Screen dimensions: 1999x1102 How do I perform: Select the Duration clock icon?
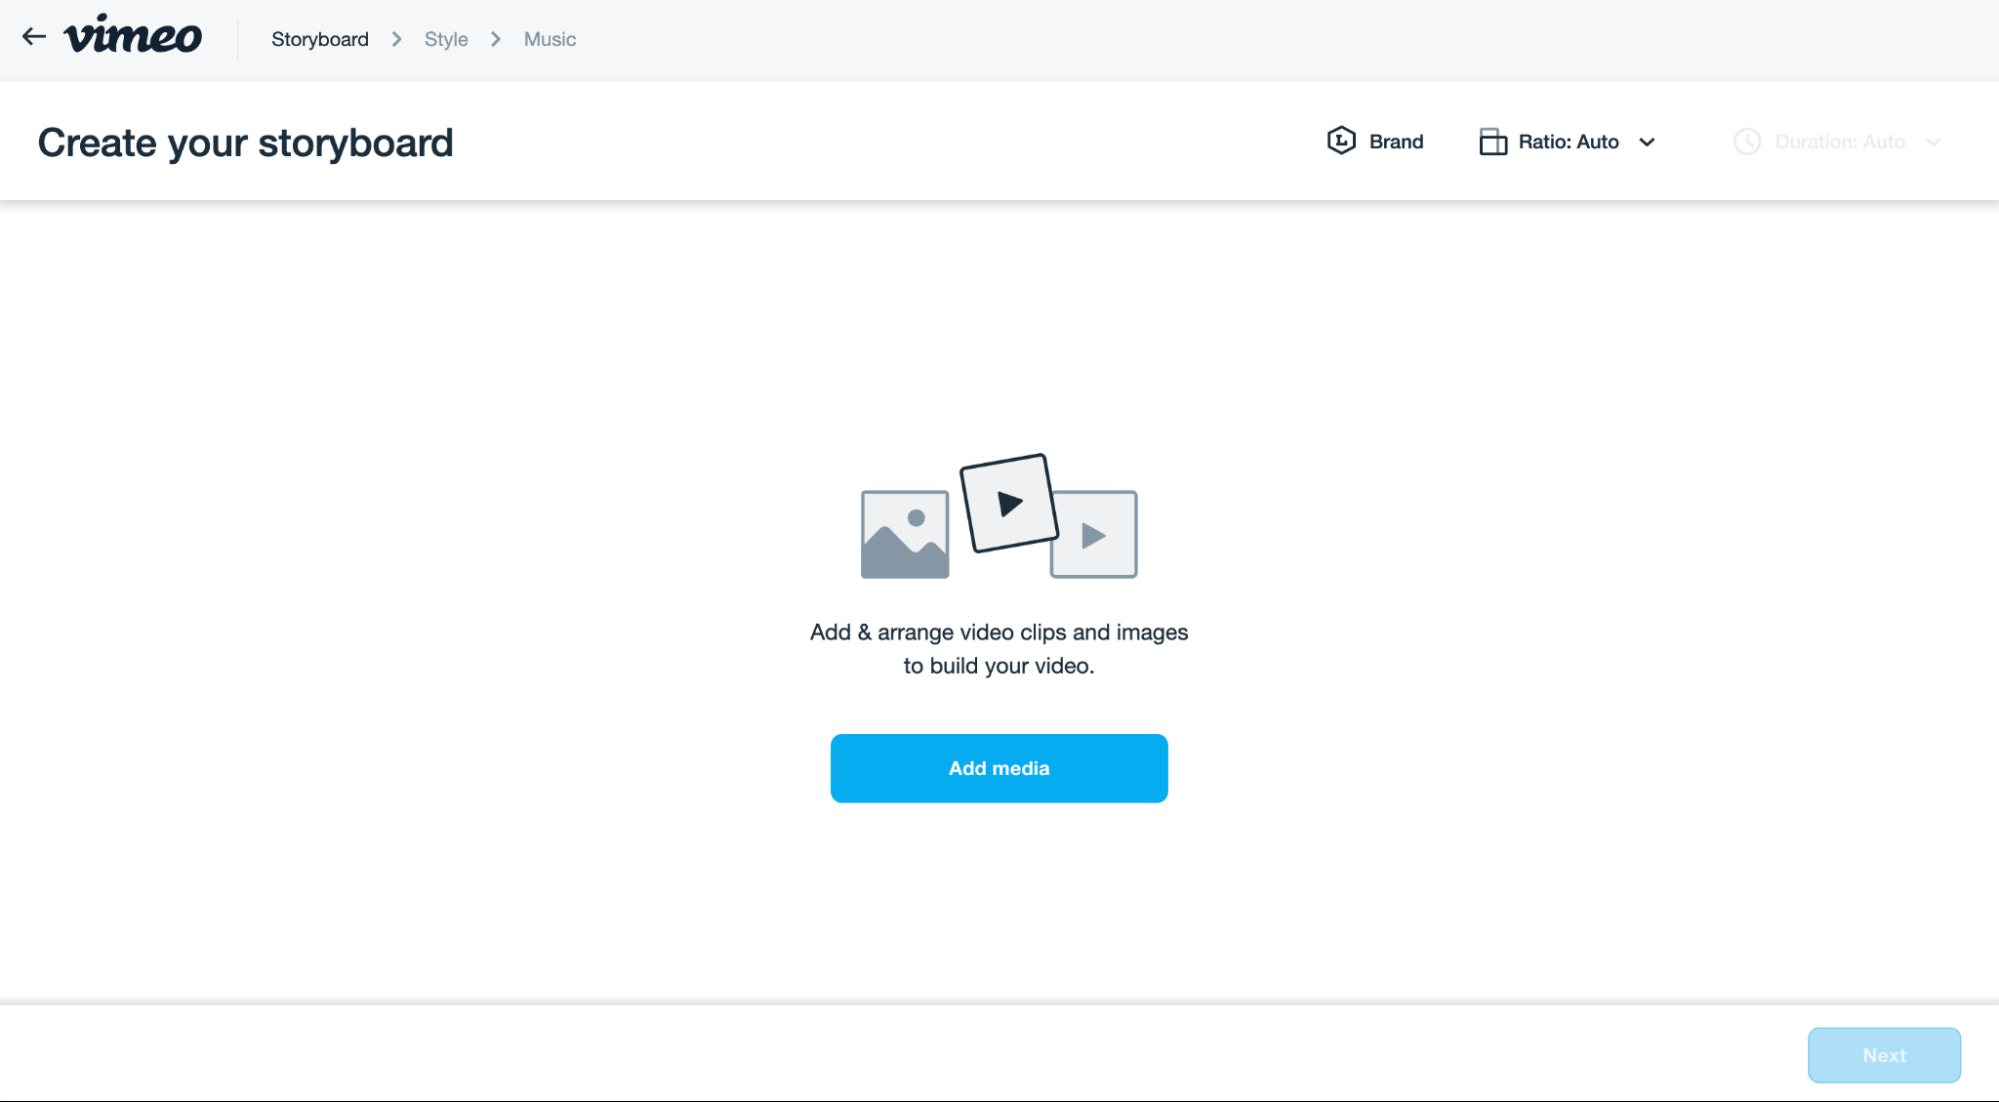[x=1746, y=142]
